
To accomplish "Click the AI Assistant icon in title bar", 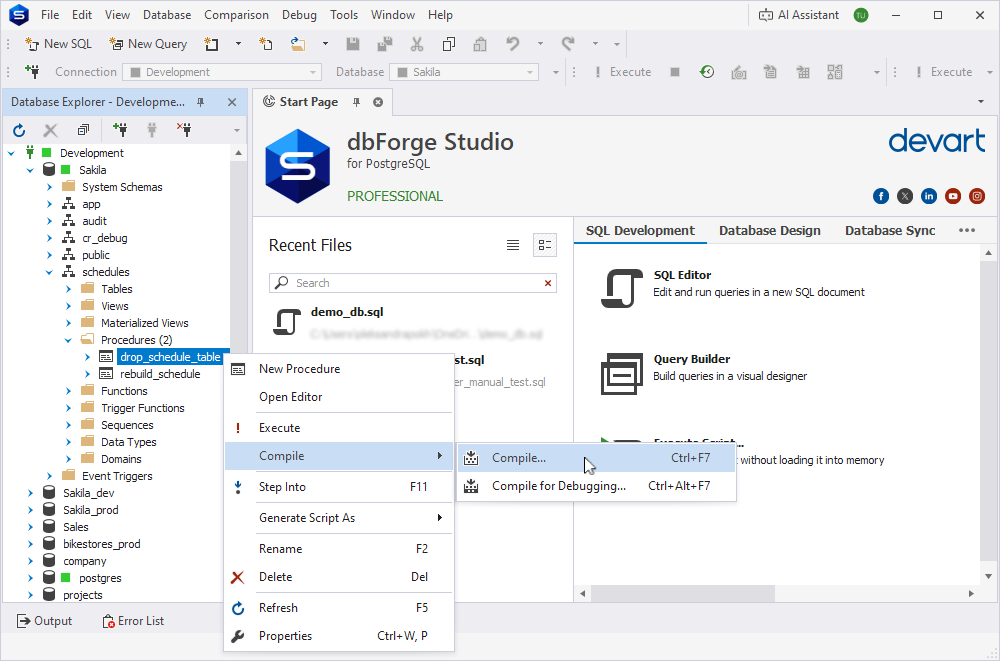I will click(x=765, y=15).
